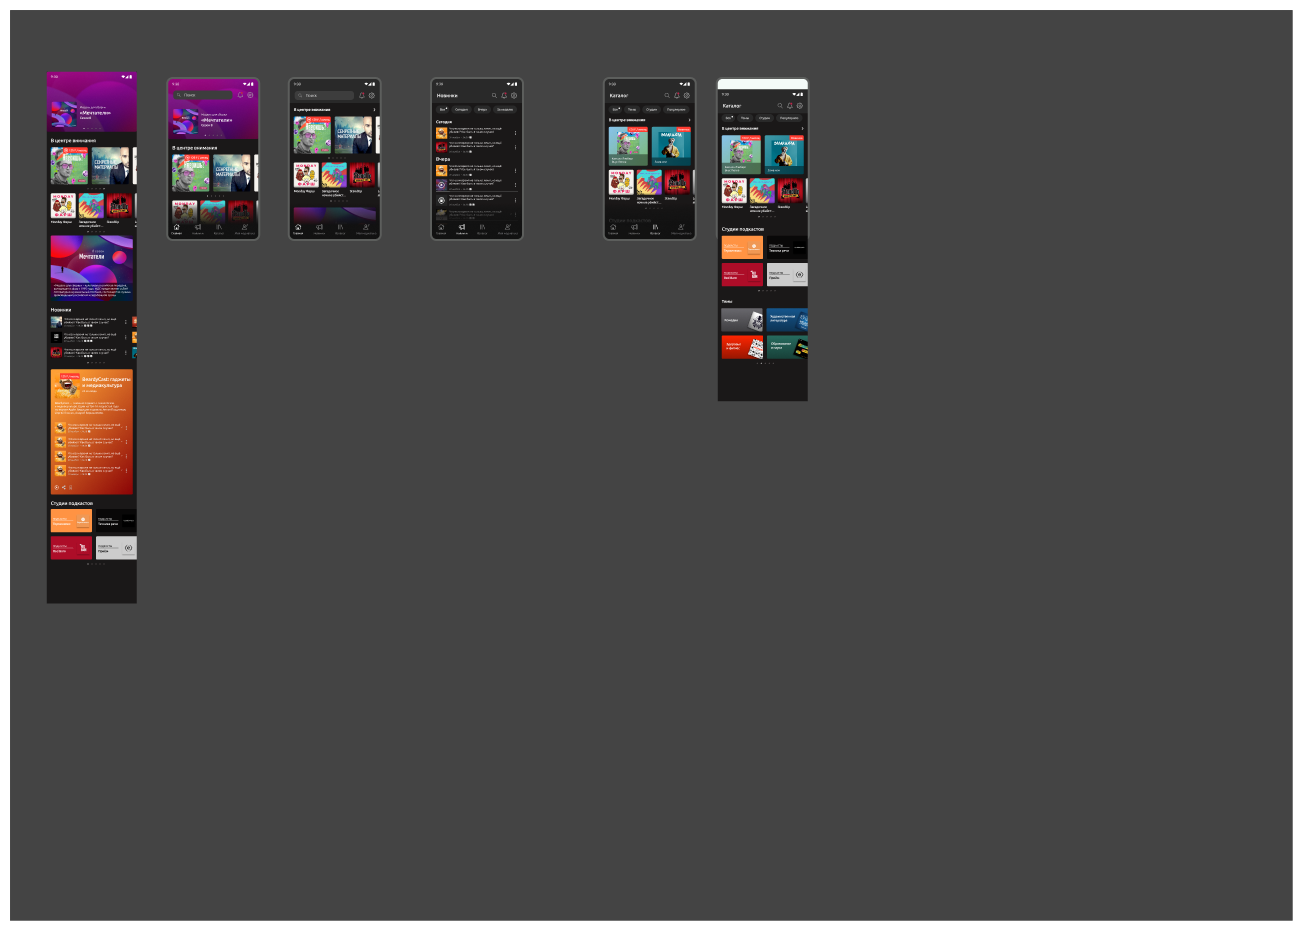Select the Сегодня filter chip on Новинки screen
This screenshot has height=931, width=1303.
pos(461,109)
